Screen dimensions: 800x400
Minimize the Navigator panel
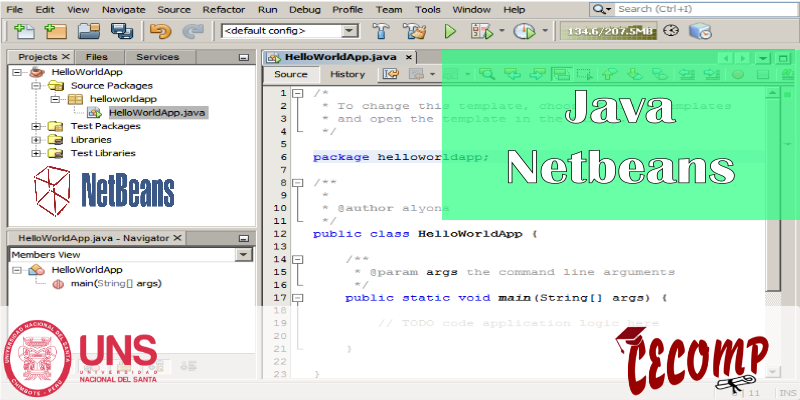244,238
